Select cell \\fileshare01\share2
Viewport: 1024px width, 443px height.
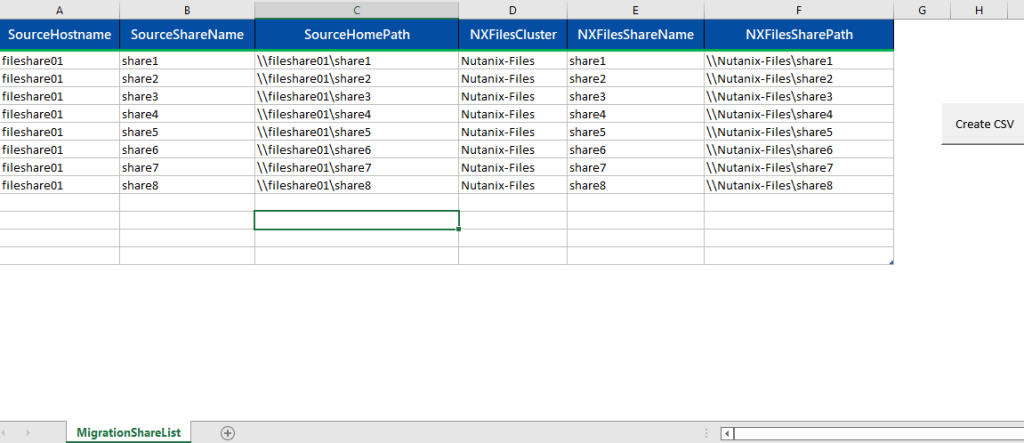pyautogui.click(x=357, y=78)
